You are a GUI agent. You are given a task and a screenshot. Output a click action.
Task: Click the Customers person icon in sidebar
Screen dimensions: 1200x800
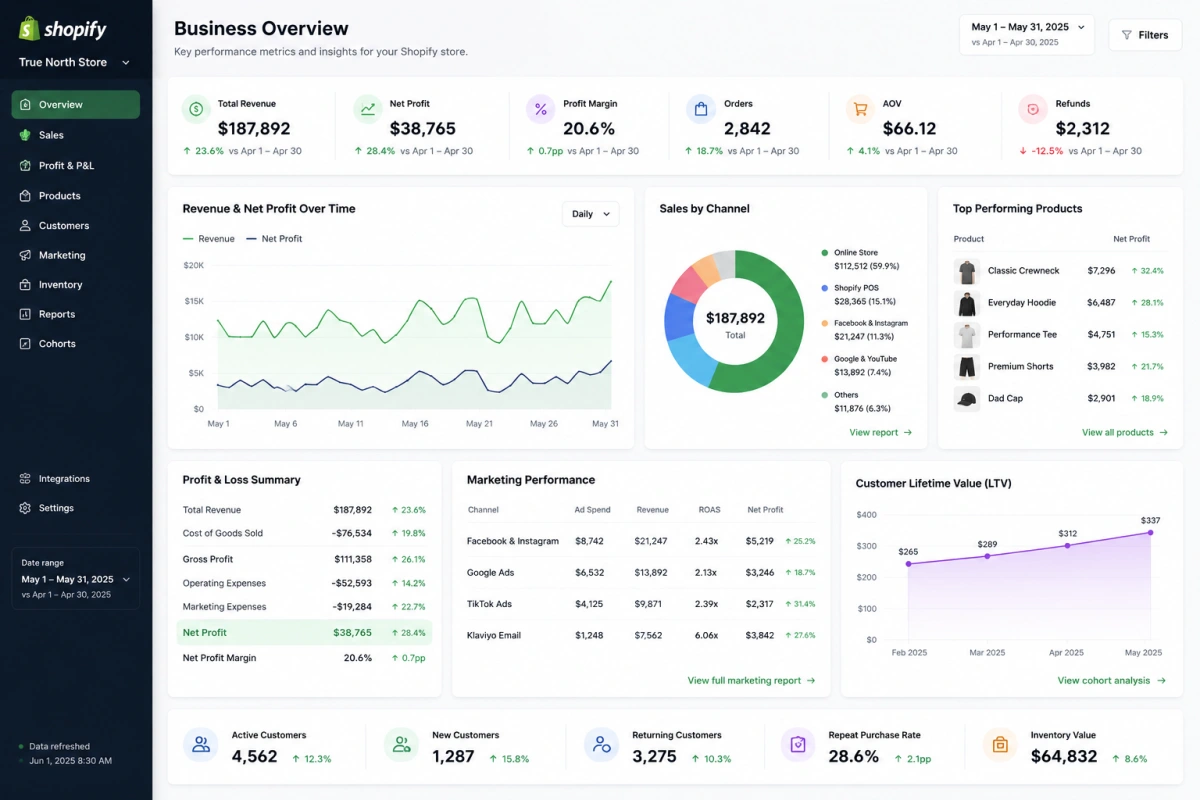[25, 226]
